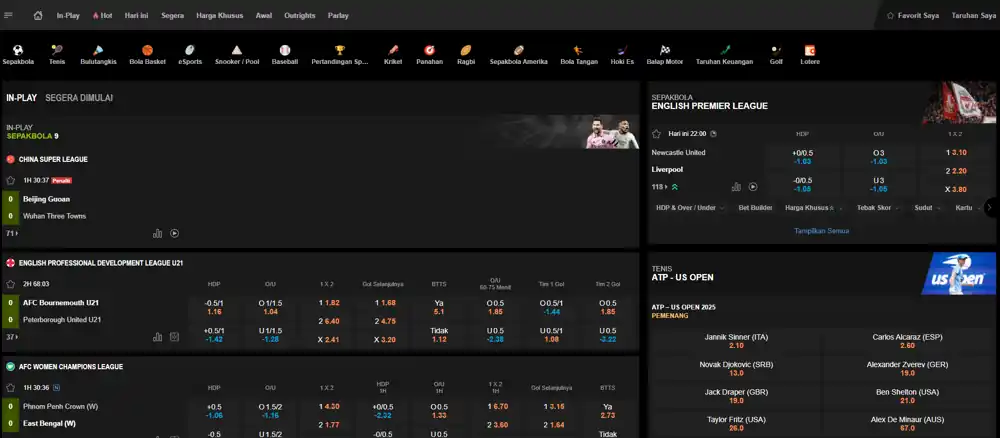Expand 71 more markets for Beijing Guoan
The width and height of the screenshot is (1000, 438).
coord(11,233)
